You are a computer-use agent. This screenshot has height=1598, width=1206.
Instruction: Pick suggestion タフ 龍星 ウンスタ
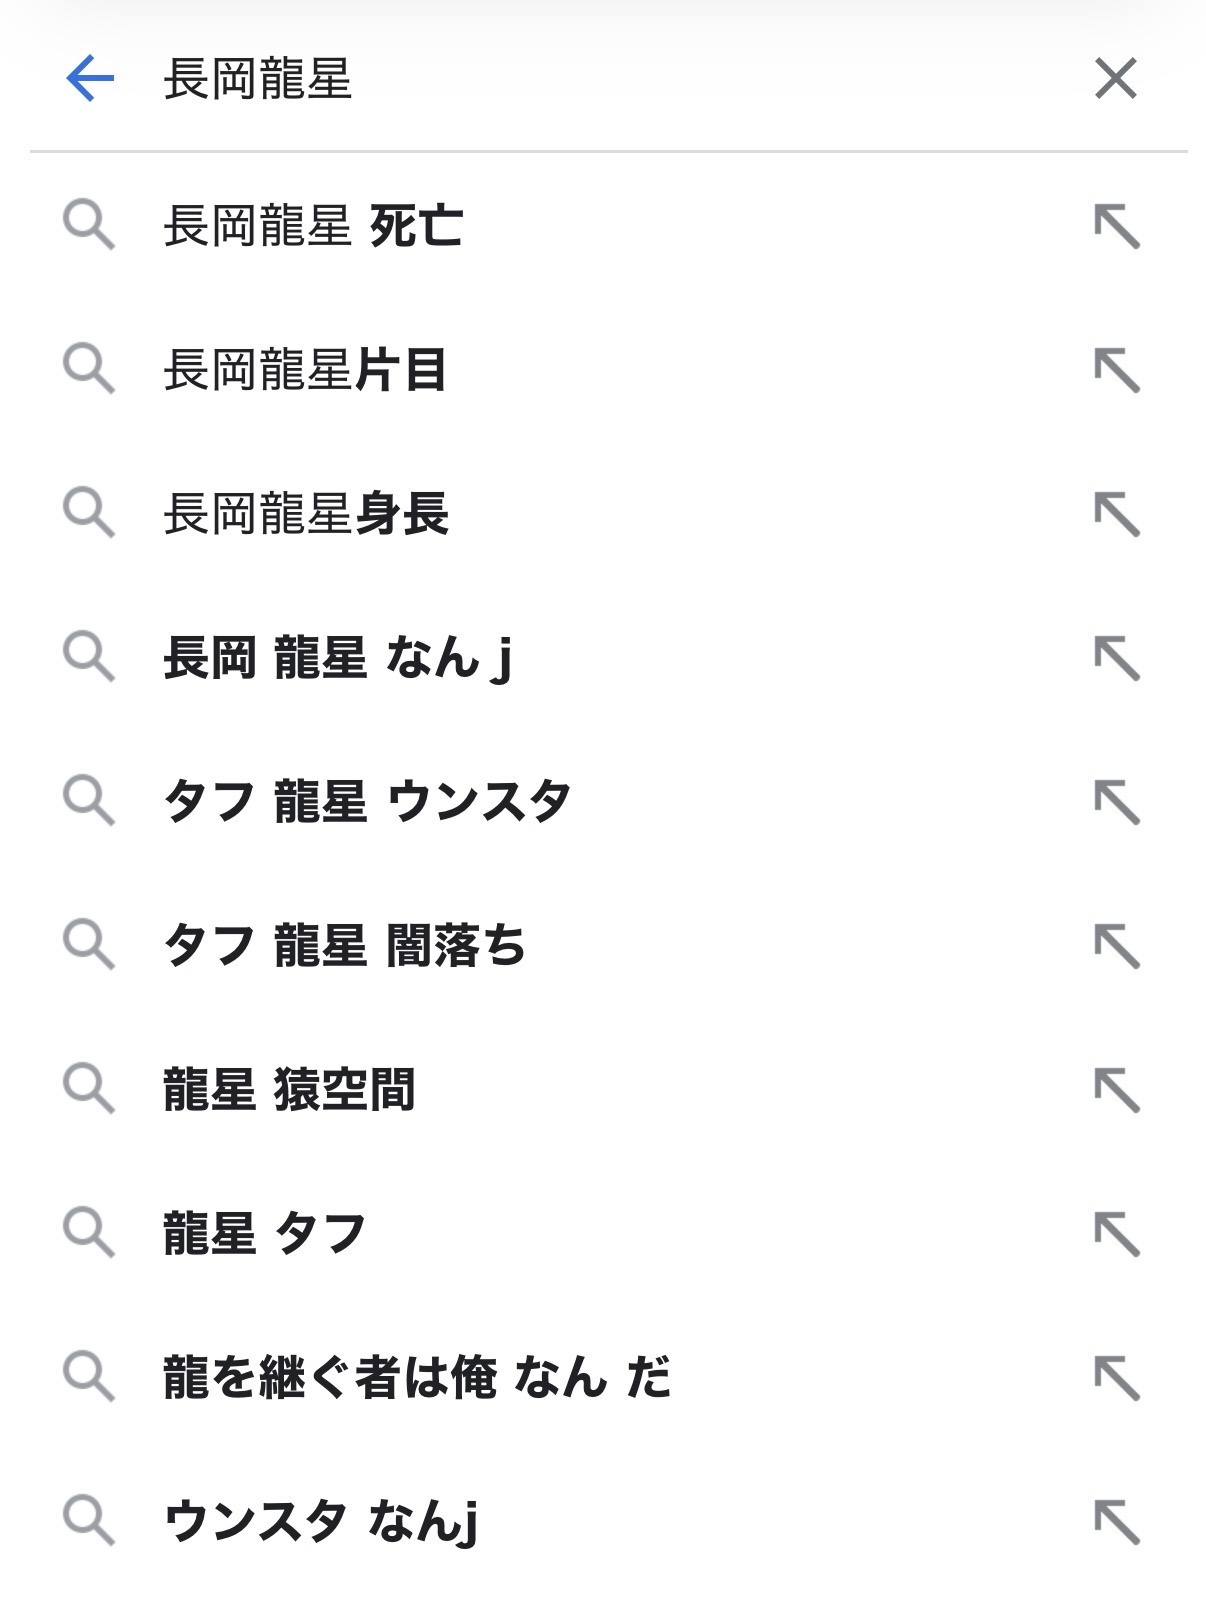[x=367, y=802]
